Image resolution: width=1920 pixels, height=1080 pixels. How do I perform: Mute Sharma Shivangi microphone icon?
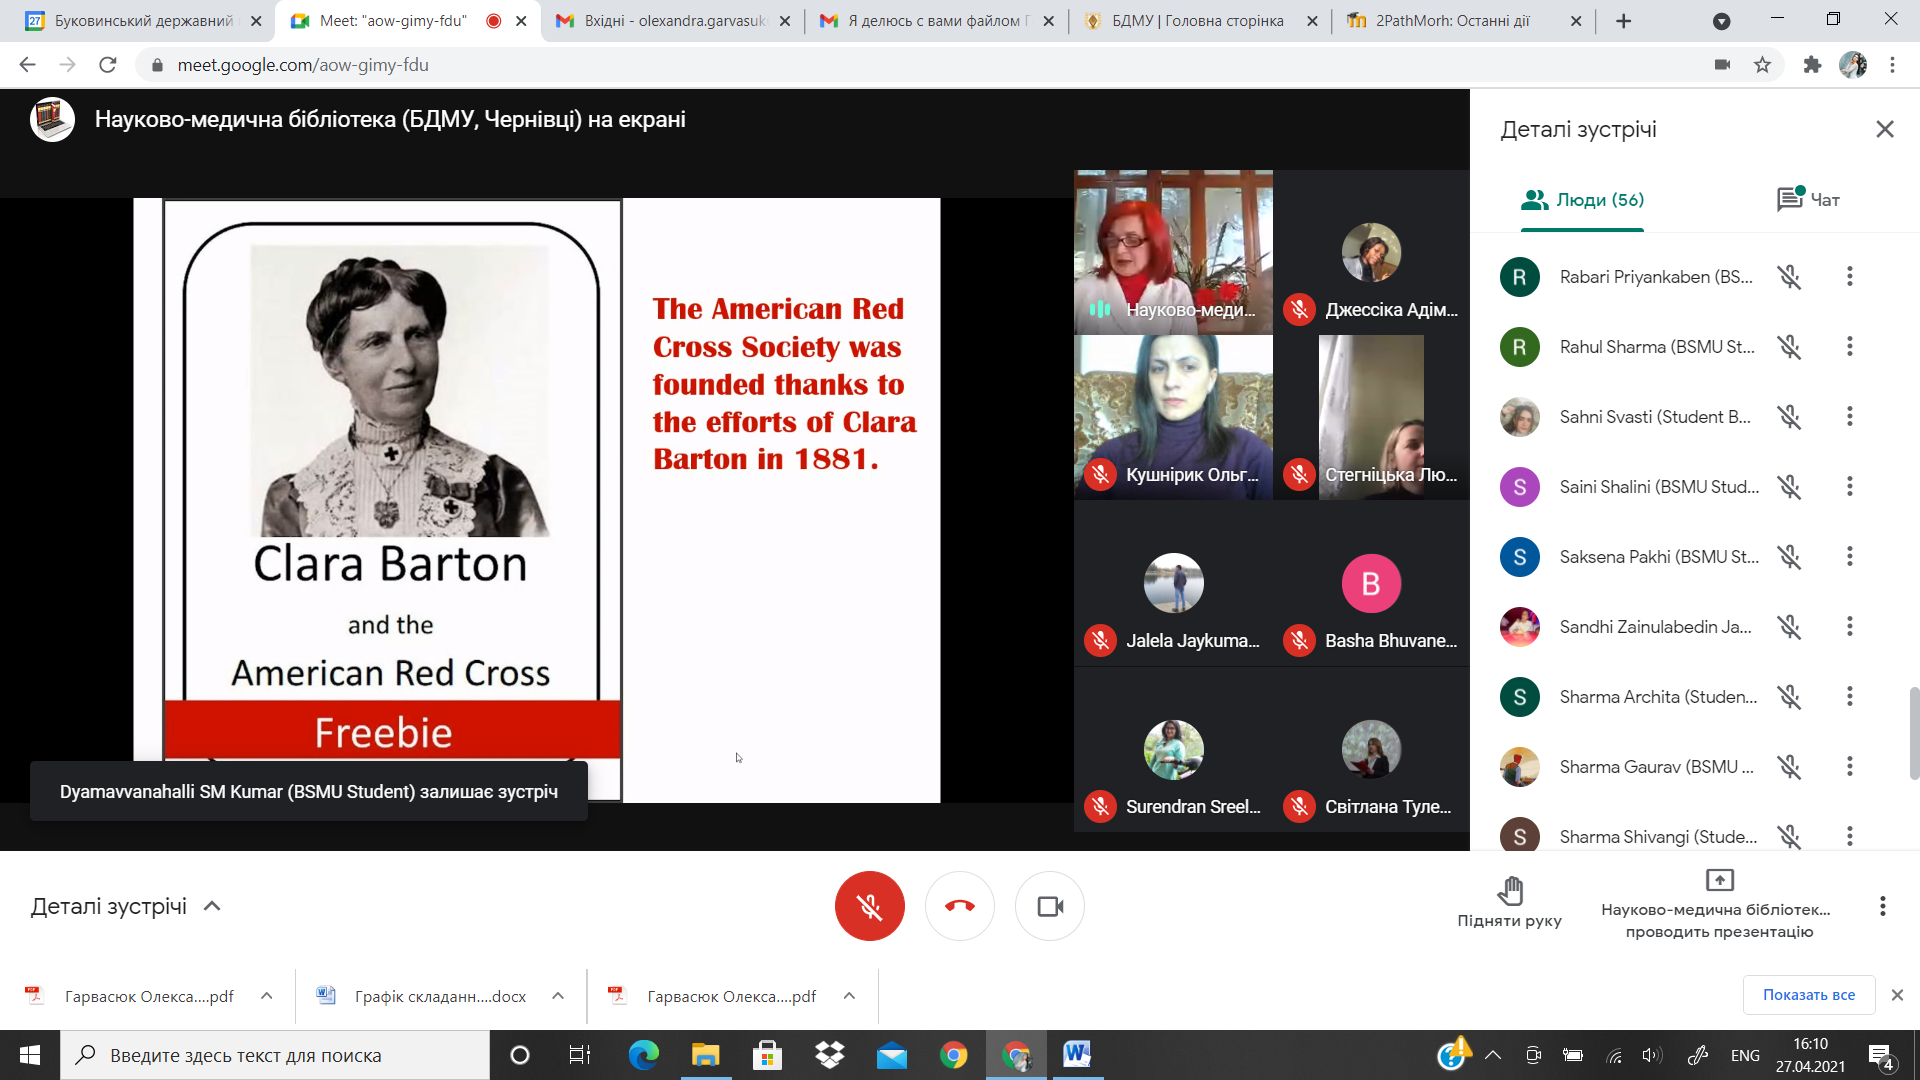coord(1789,837)
